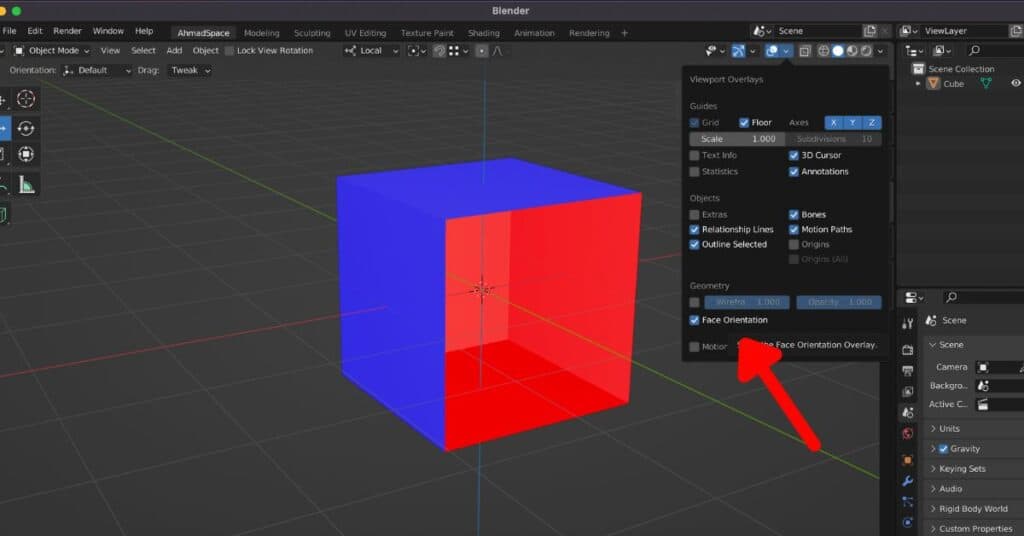Hide the Cube in the outliner
1024x536 pixels.
(x=1015, y=84)
